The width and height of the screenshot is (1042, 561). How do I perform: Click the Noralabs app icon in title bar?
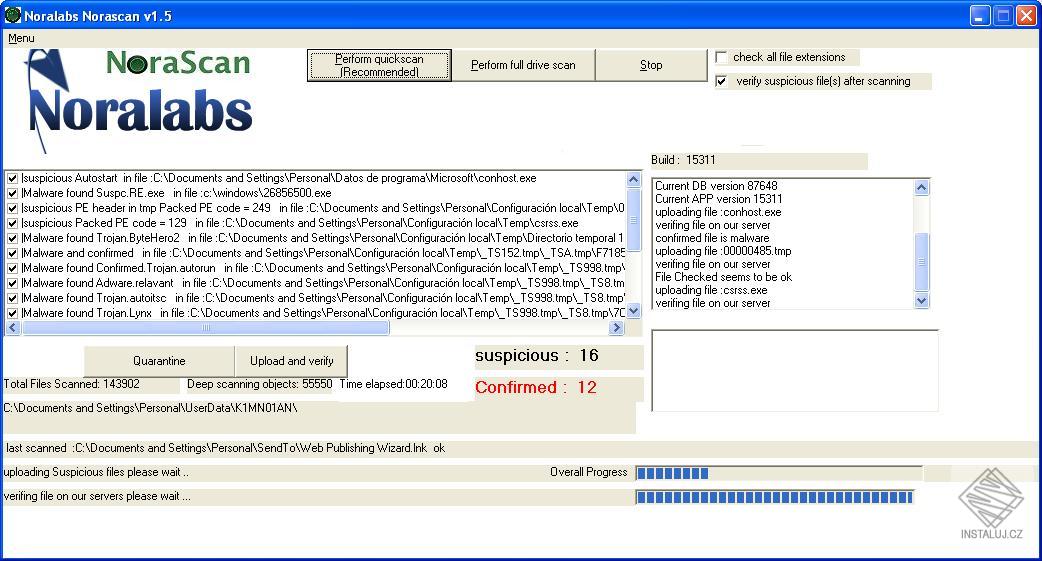[13, 15]
